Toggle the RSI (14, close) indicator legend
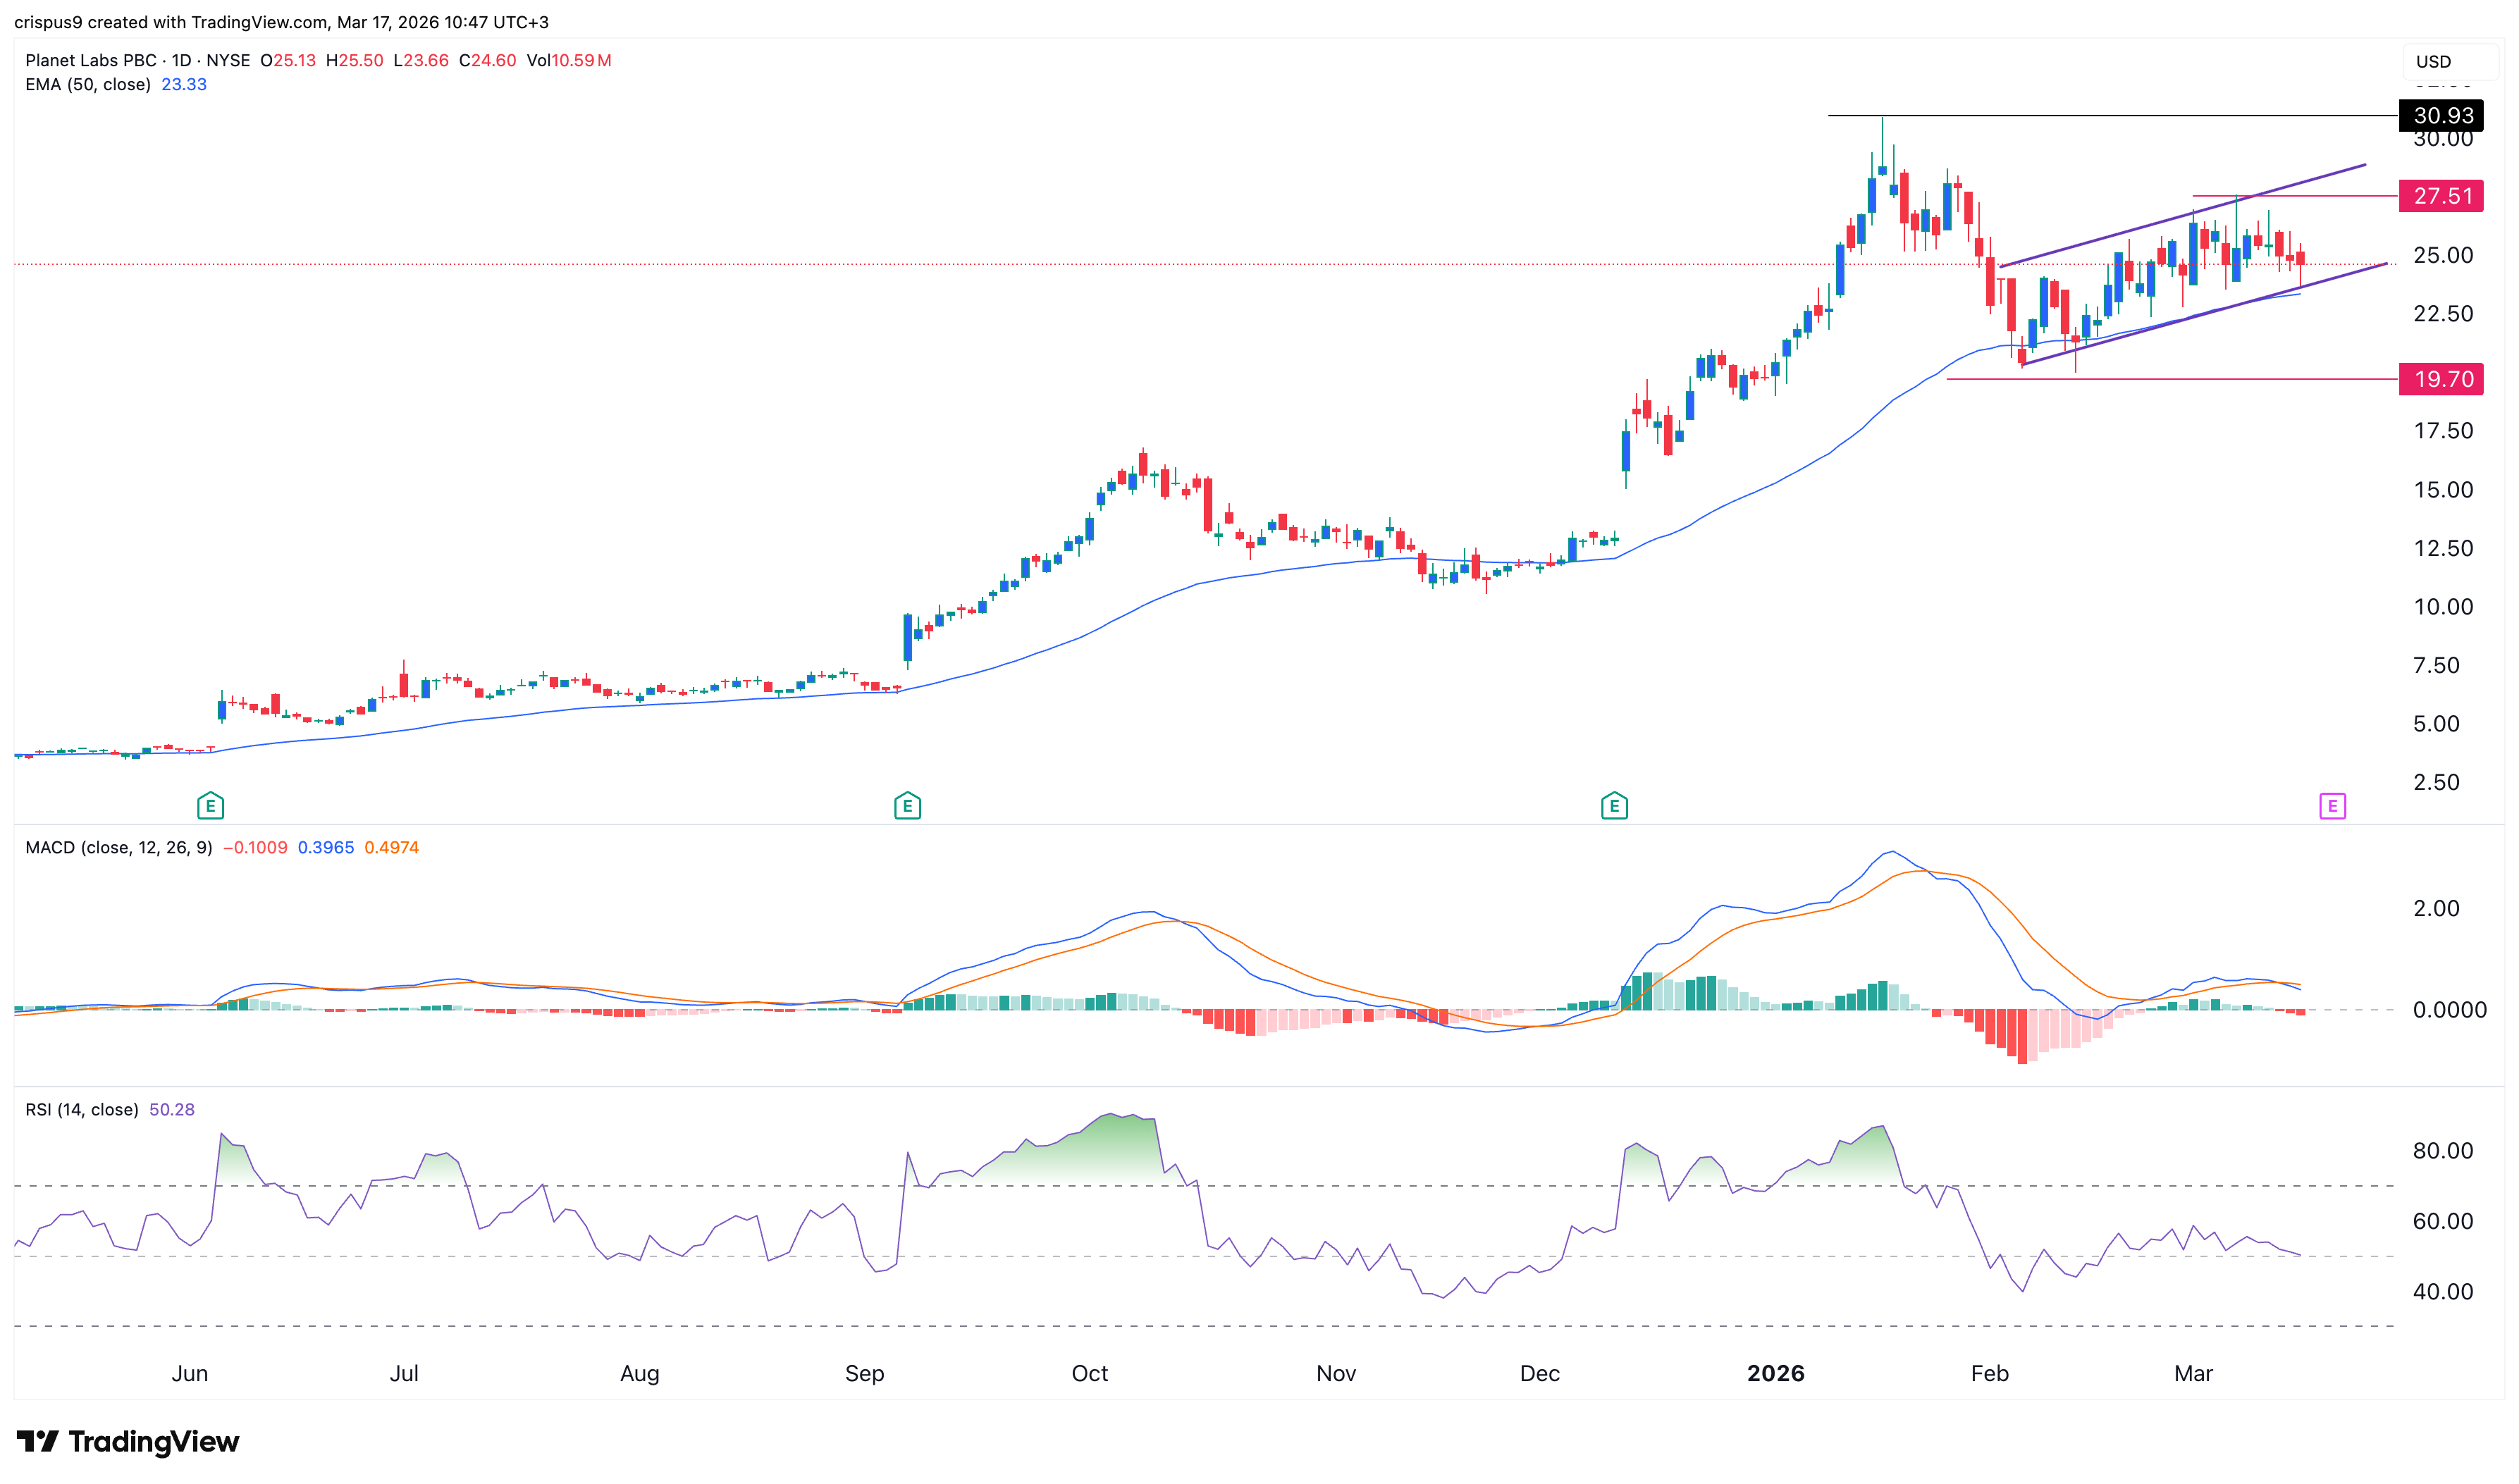Image resolution: width=2519 pixels, height=1484 pixels. [81, 1110]
